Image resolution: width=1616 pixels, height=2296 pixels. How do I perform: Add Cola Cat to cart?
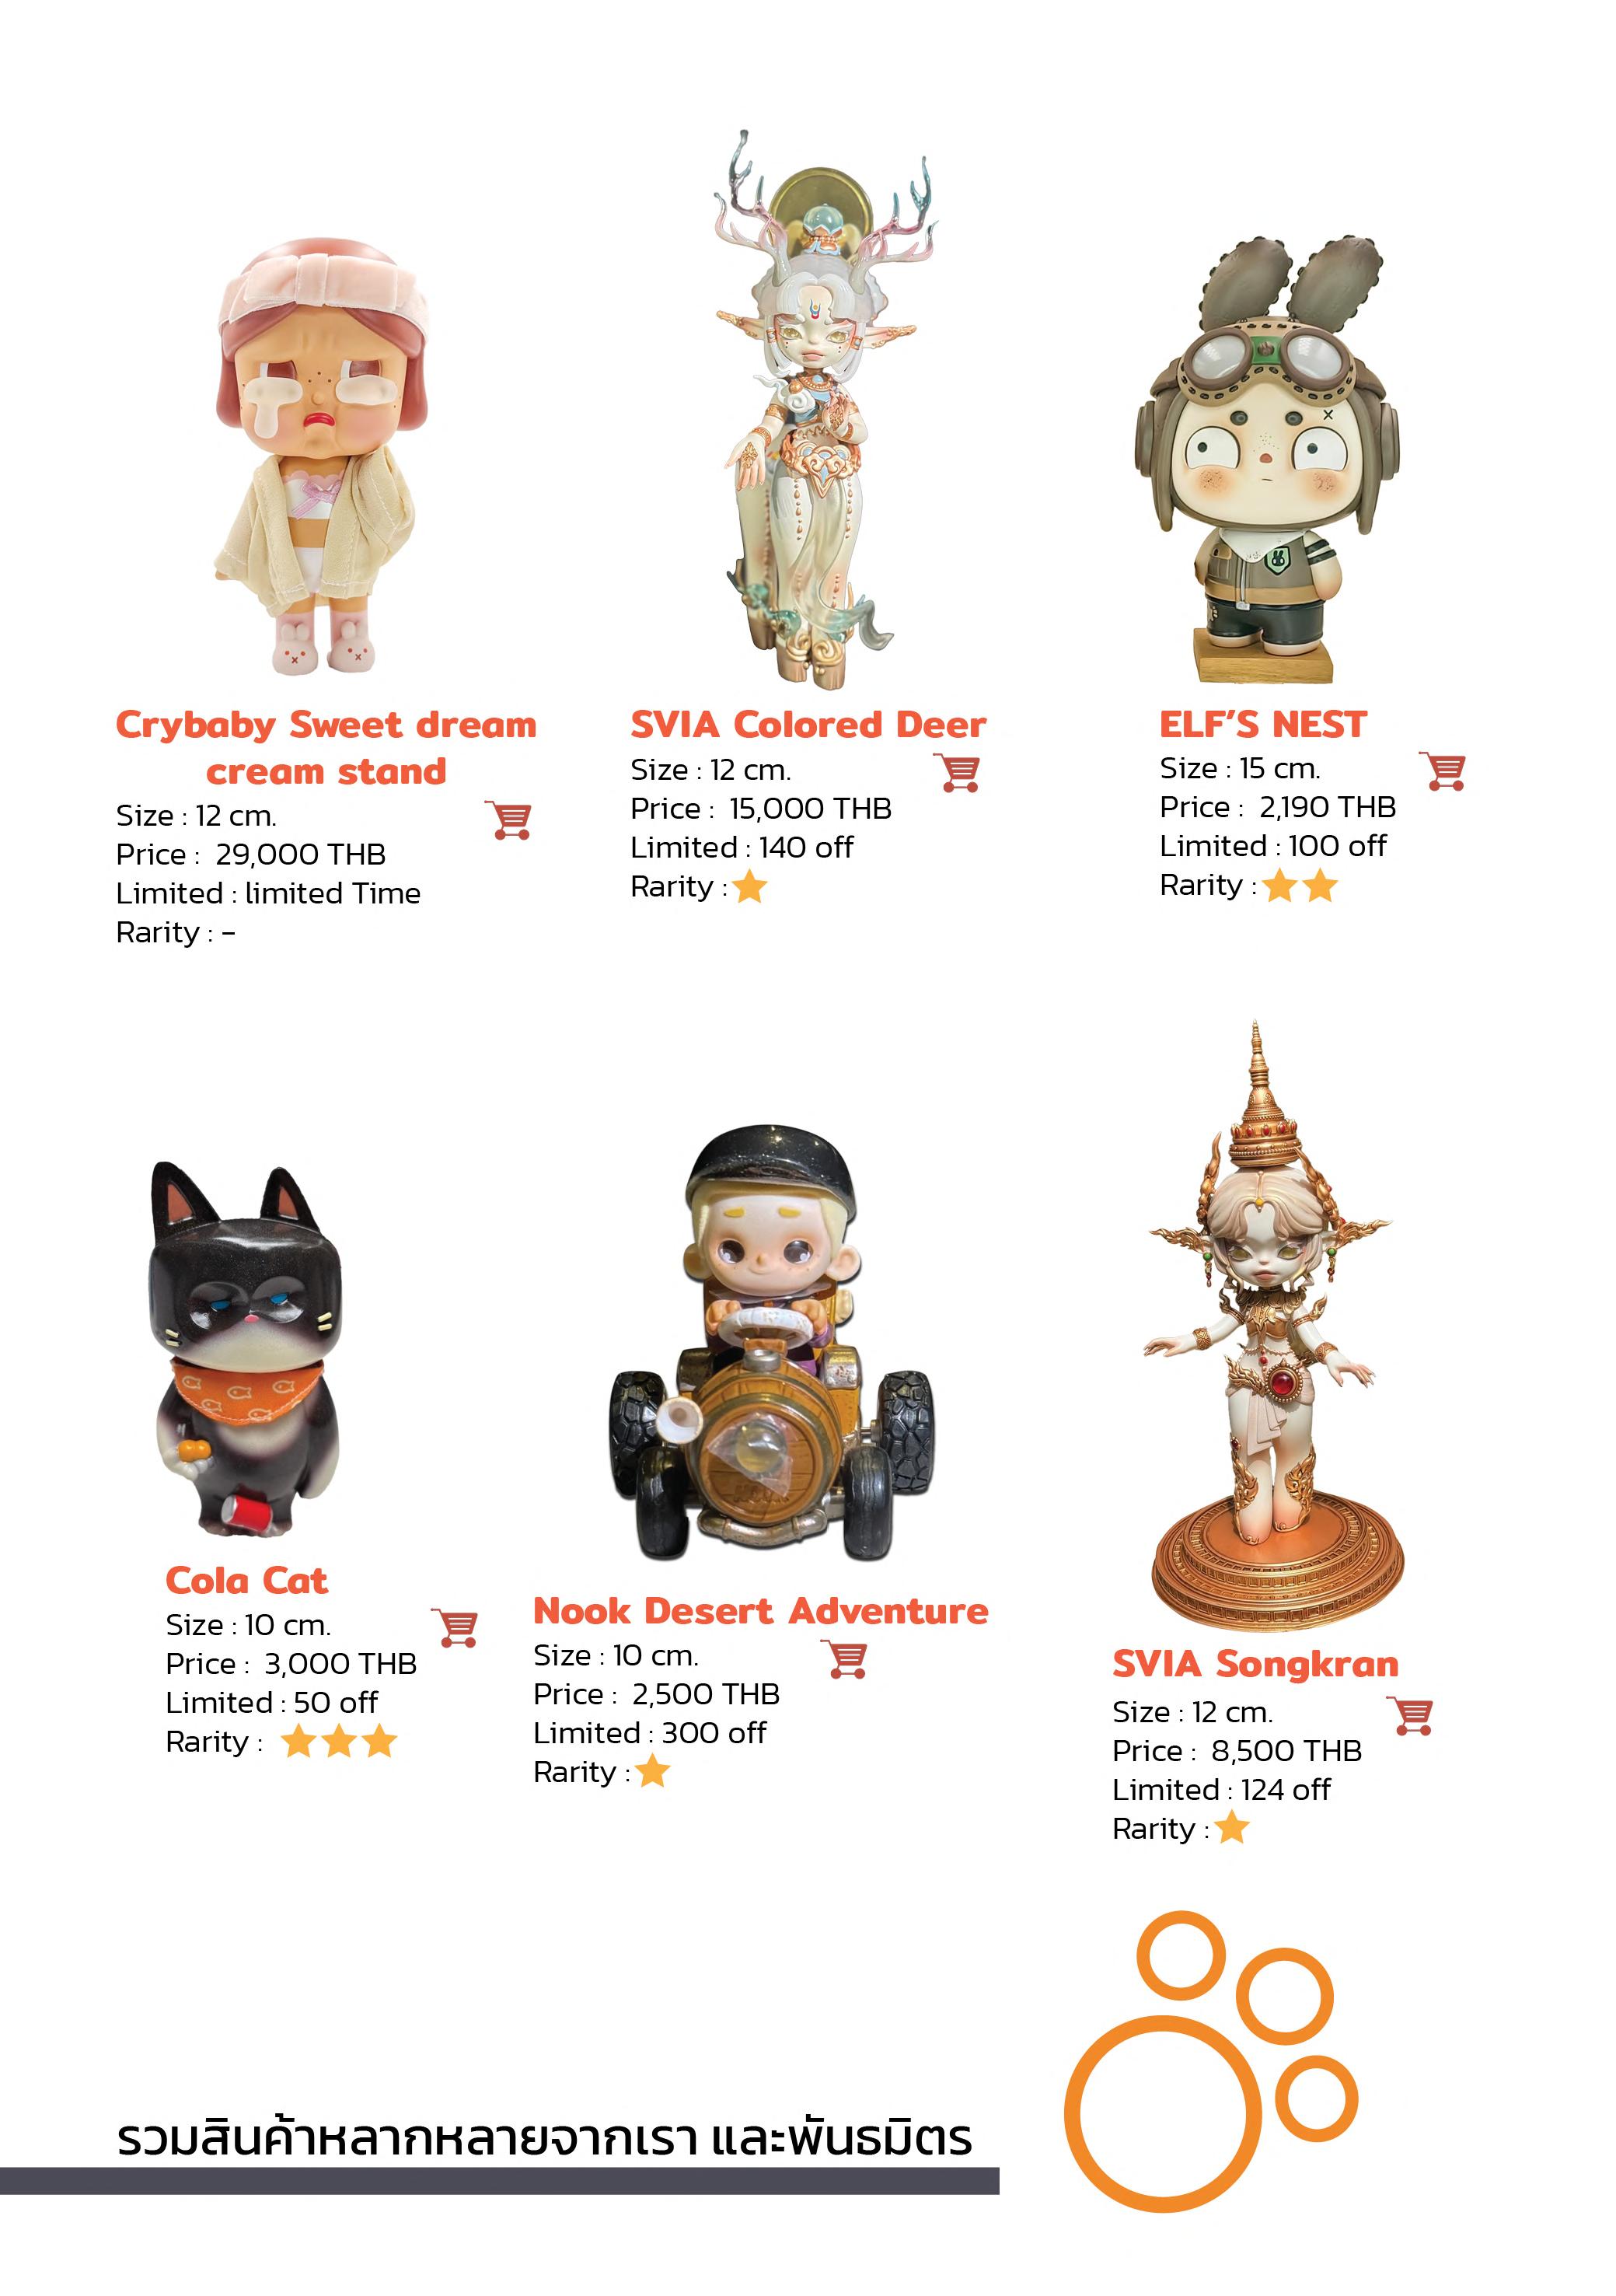point(456,1628)
